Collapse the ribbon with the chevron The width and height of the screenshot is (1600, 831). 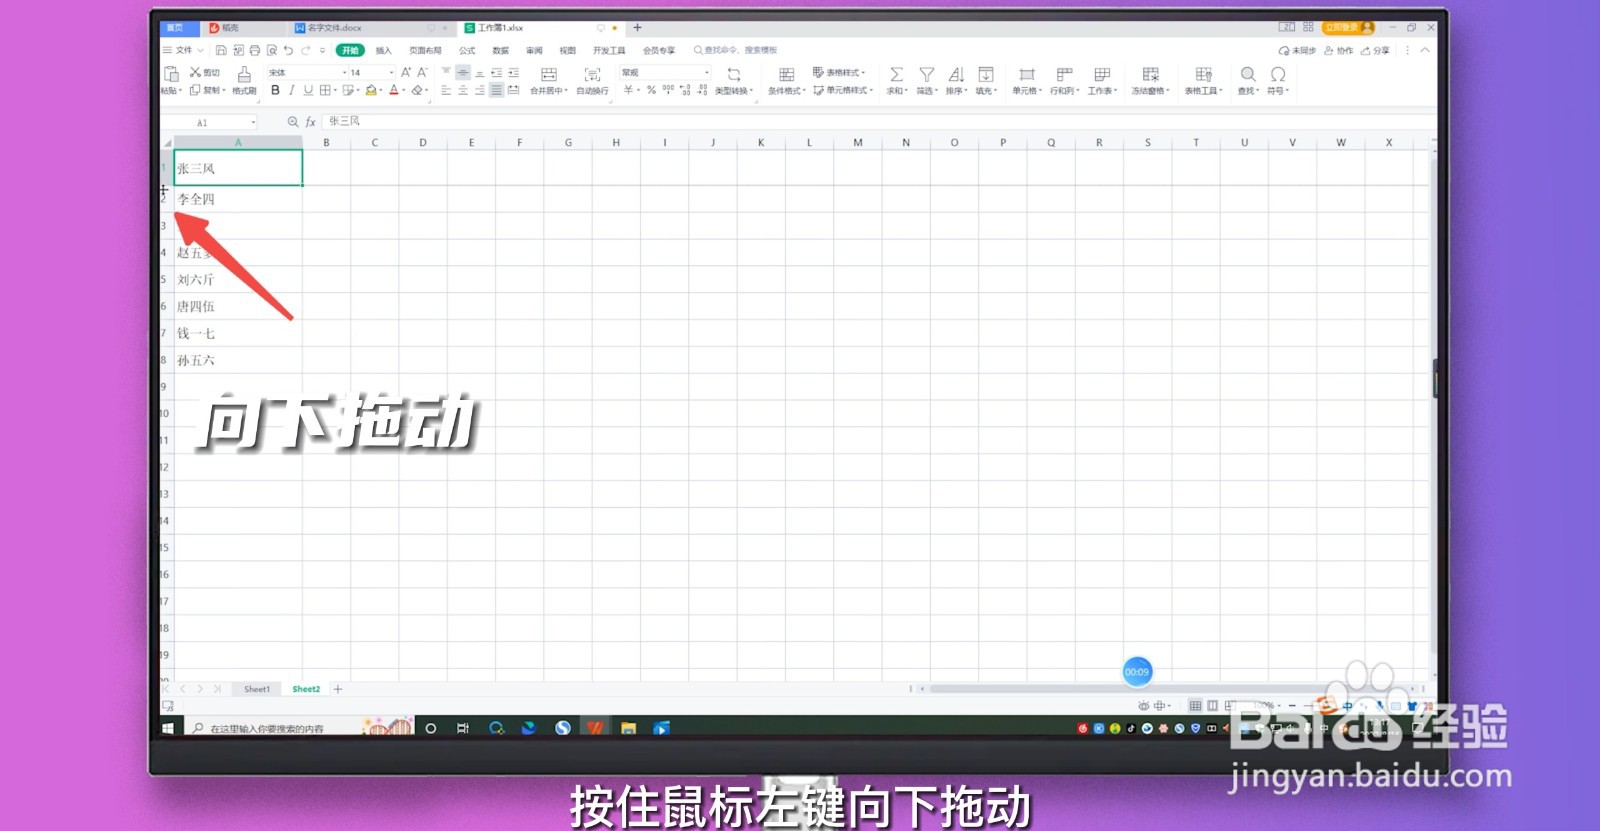click(1425, 50)
